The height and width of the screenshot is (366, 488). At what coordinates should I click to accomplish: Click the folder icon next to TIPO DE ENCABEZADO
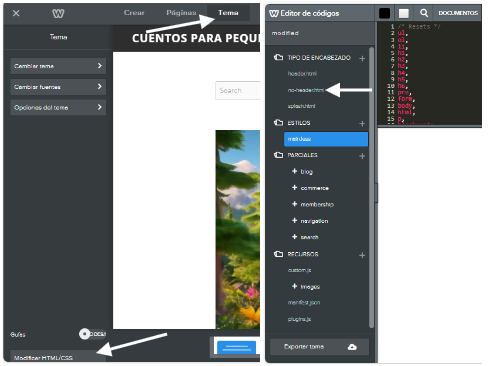[x=278, y=57]
